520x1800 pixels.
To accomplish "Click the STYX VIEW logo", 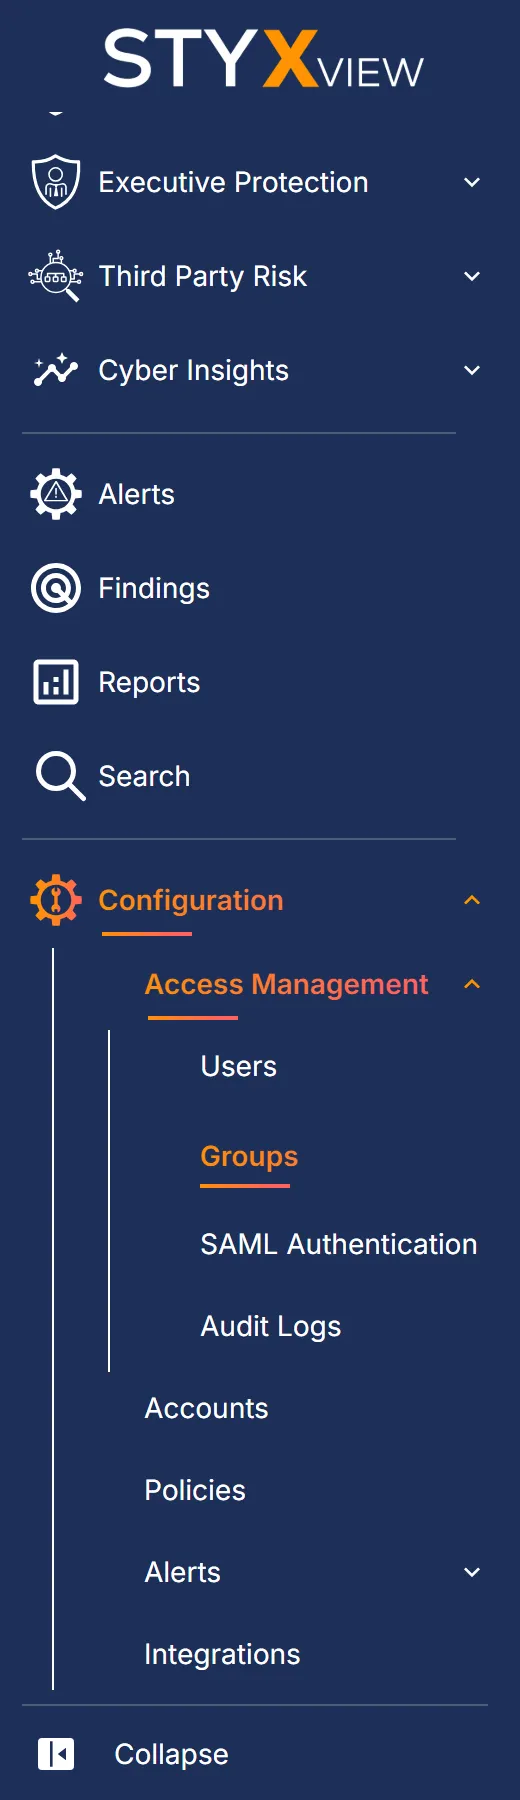I will click(264, 60).
